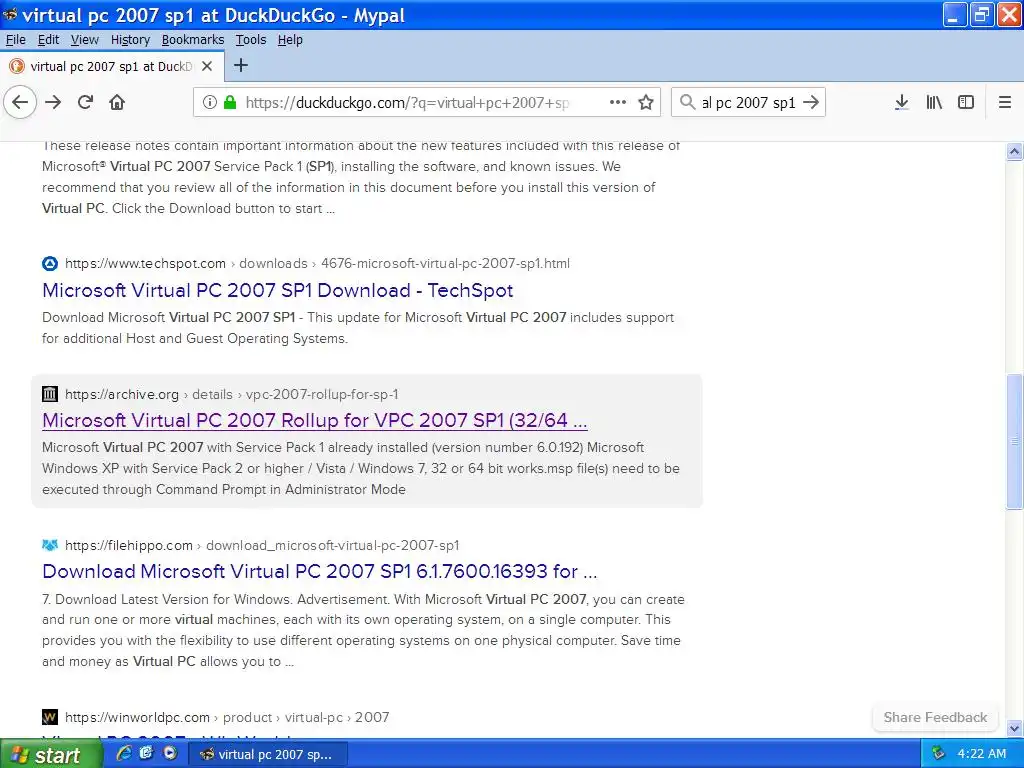
Task: Click the green secure connection padlock
Action: [230, 102]
